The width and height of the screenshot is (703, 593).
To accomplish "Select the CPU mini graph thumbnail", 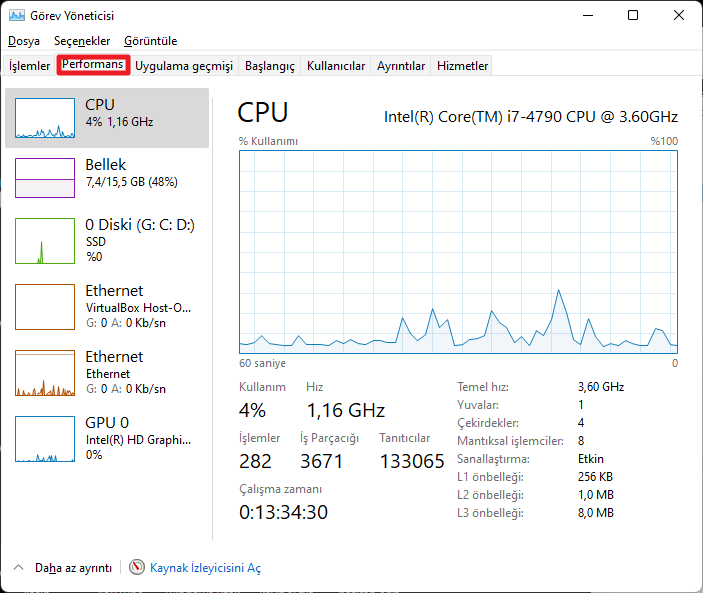I will click(x=45, y=119).
